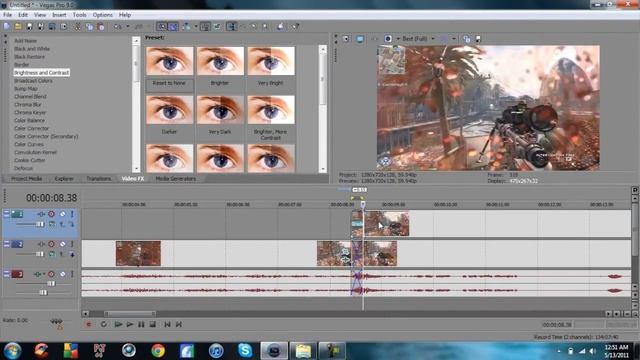The height and width of the screenshot is (360, 640).
Task: Minimize audio track 3 header
Action: point(6,274)
